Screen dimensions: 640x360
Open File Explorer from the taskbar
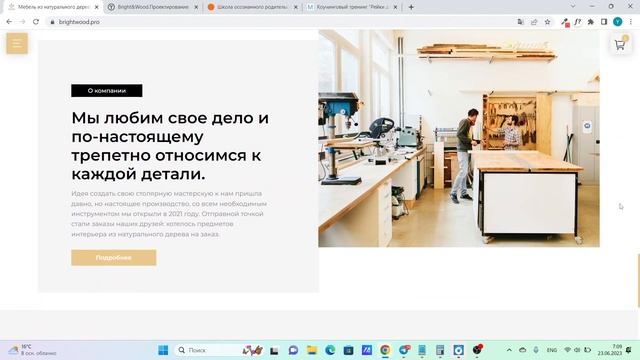[312, 350]
